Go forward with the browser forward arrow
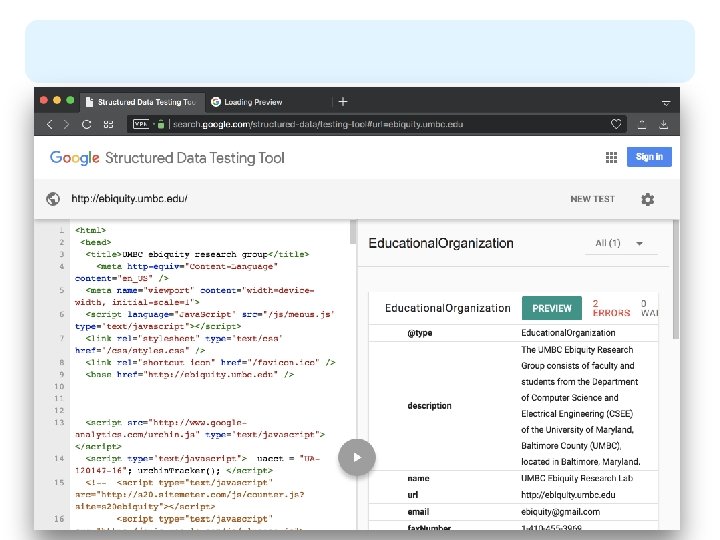 pyautogui.click(x=67, y=124)
